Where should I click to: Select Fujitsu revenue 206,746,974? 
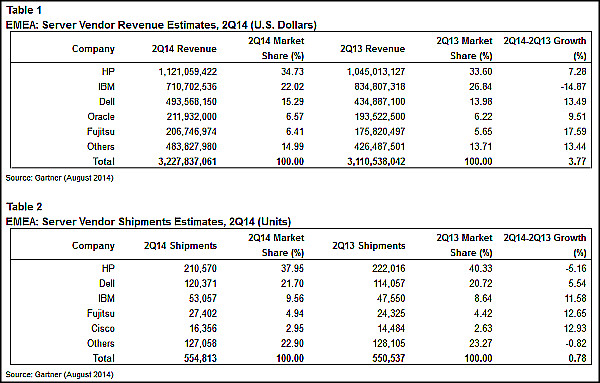(191, 132)
